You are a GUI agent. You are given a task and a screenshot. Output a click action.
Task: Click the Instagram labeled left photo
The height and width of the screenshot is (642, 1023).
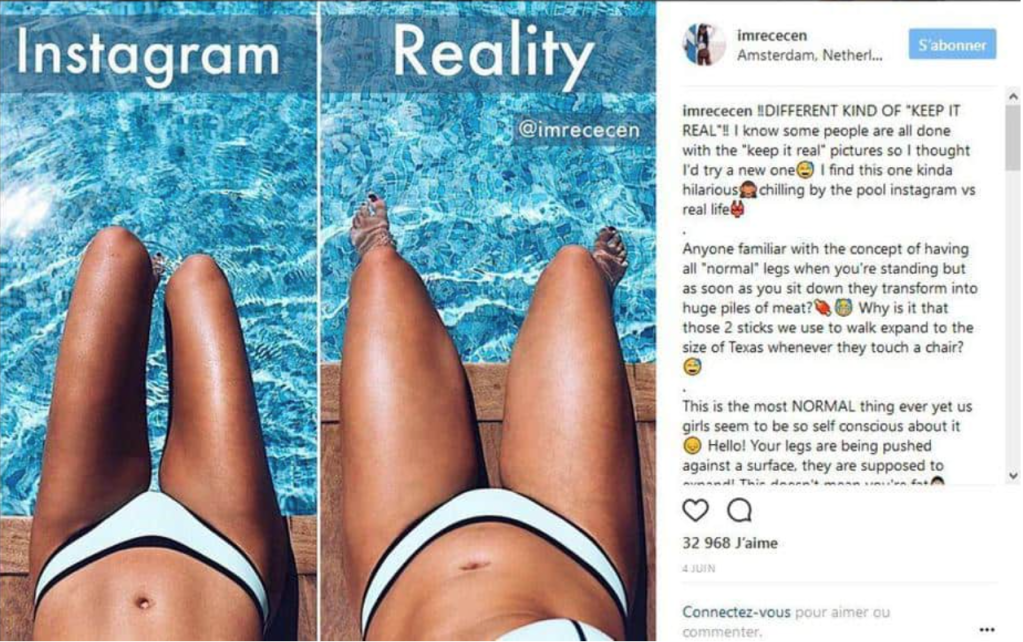pyautogui.click(x=159, y=321)
